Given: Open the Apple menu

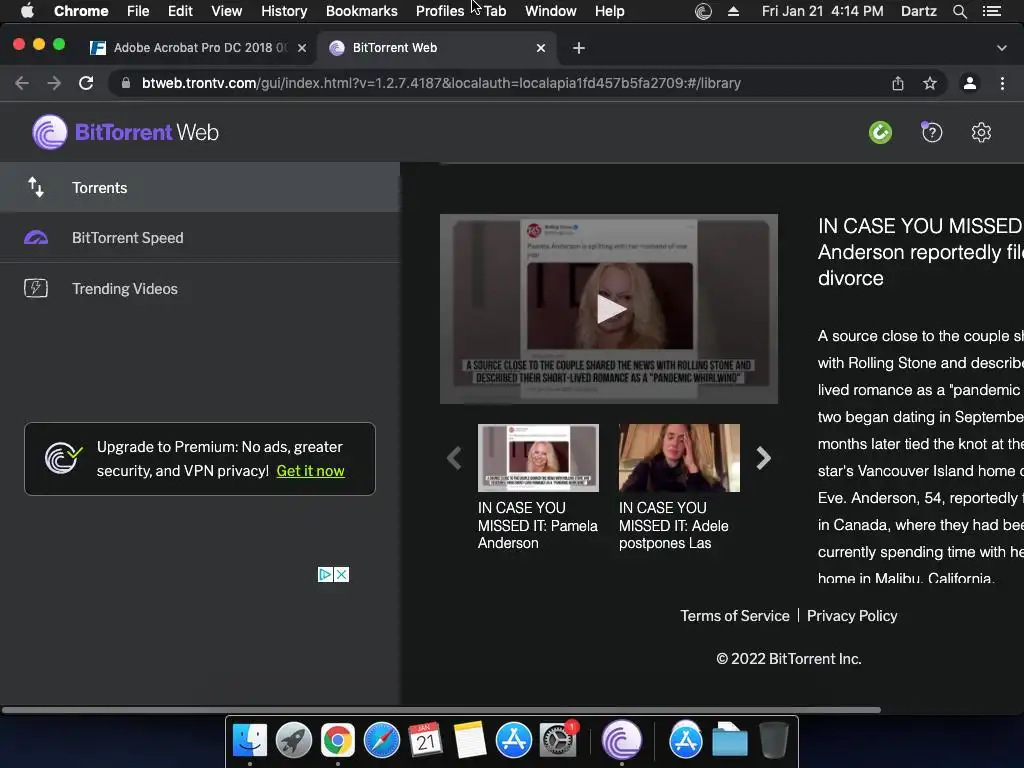Looking at the screenshot, I should [x=27, y=11].
